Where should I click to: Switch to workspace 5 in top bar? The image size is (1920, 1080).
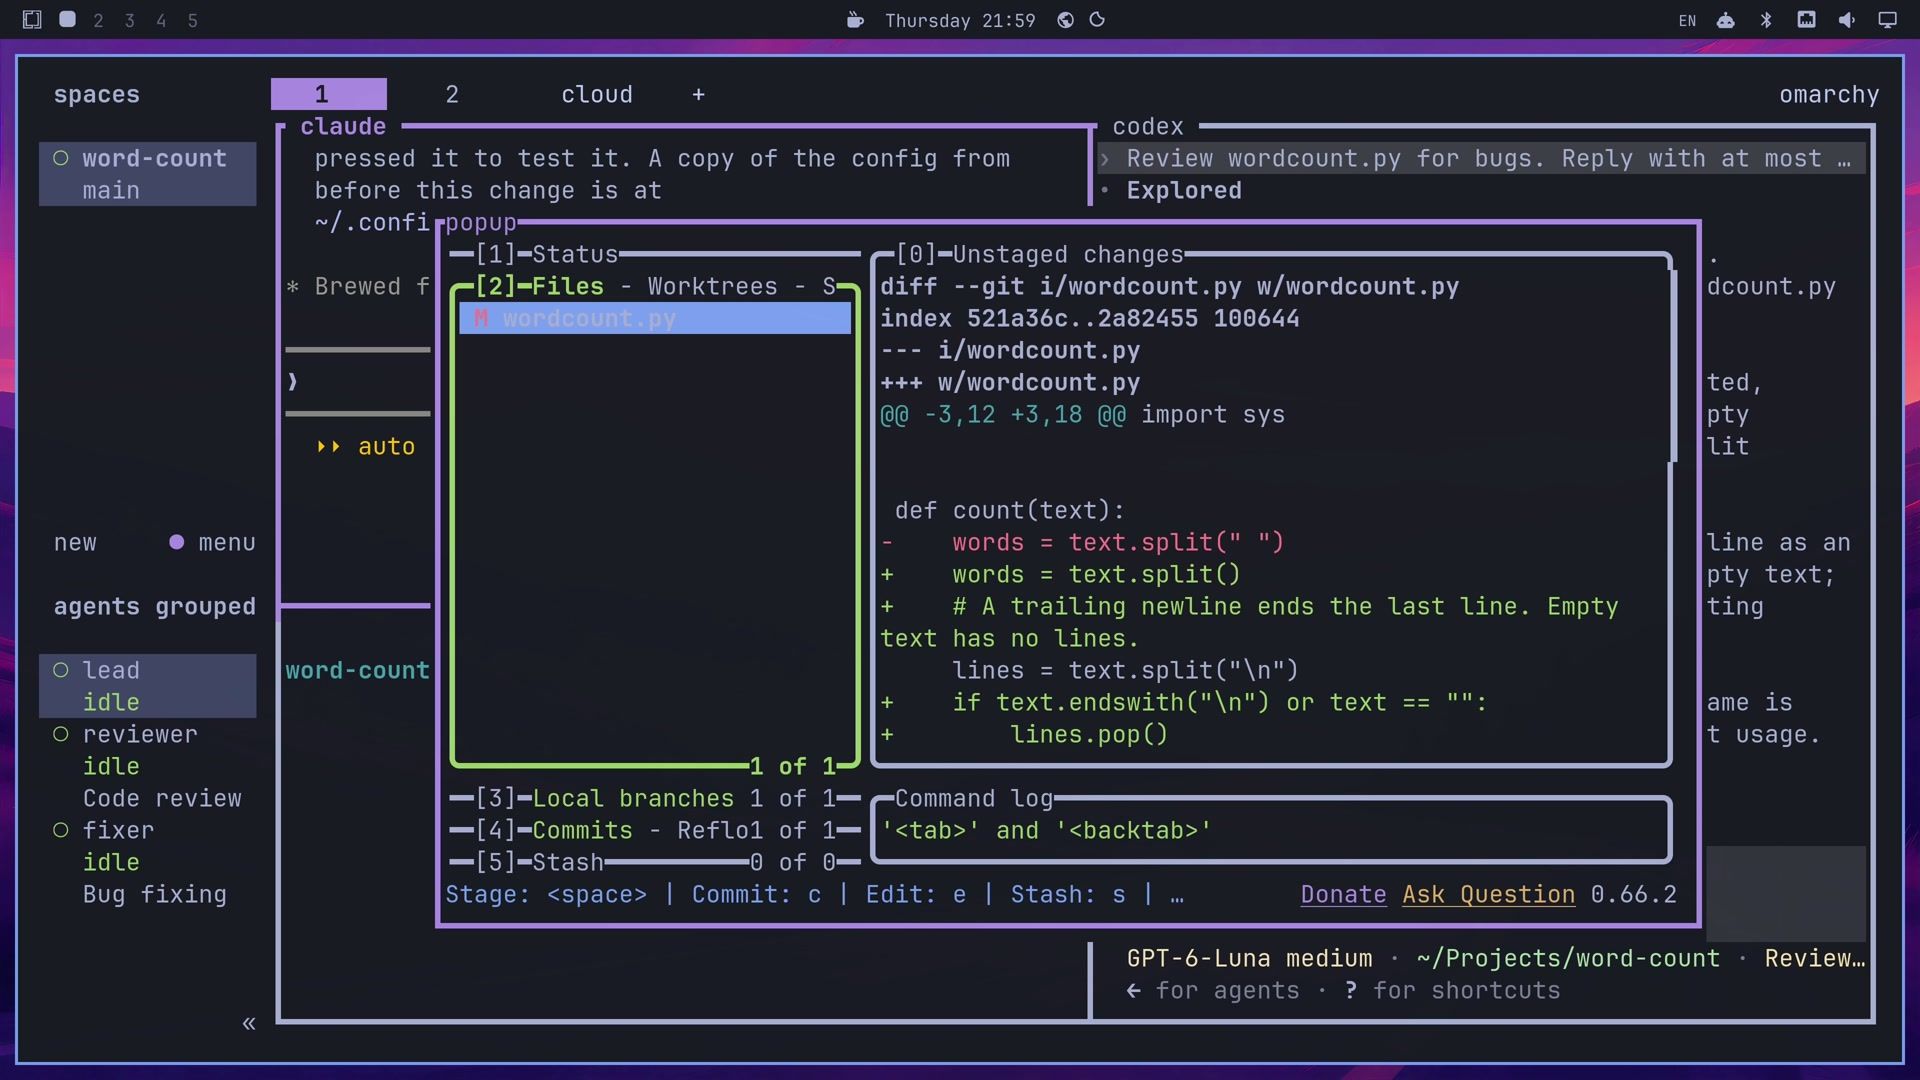tap(192, 20)
